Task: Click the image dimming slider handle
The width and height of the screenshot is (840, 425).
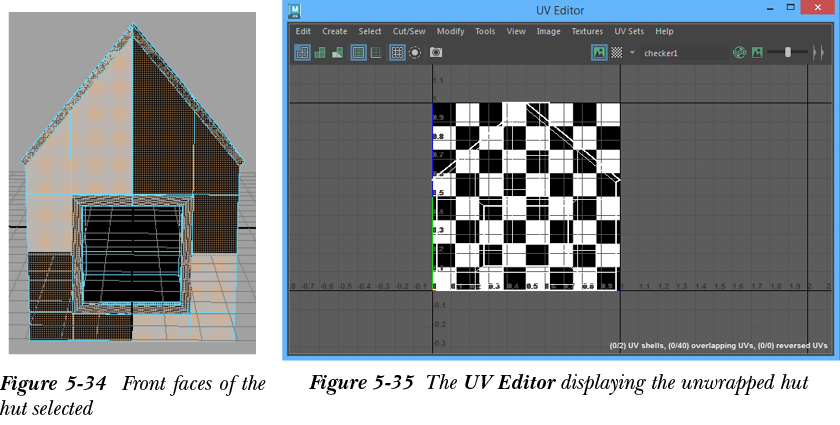Action: click(788, 52)
